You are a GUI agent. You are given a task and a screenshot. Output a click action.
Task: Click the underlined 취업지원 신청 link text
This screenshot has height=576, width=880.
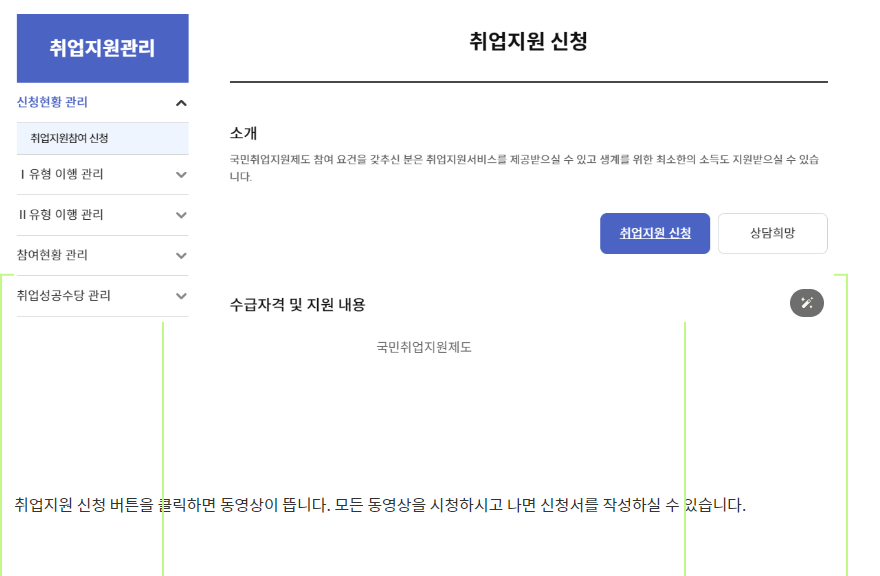[x=655, y=233]
